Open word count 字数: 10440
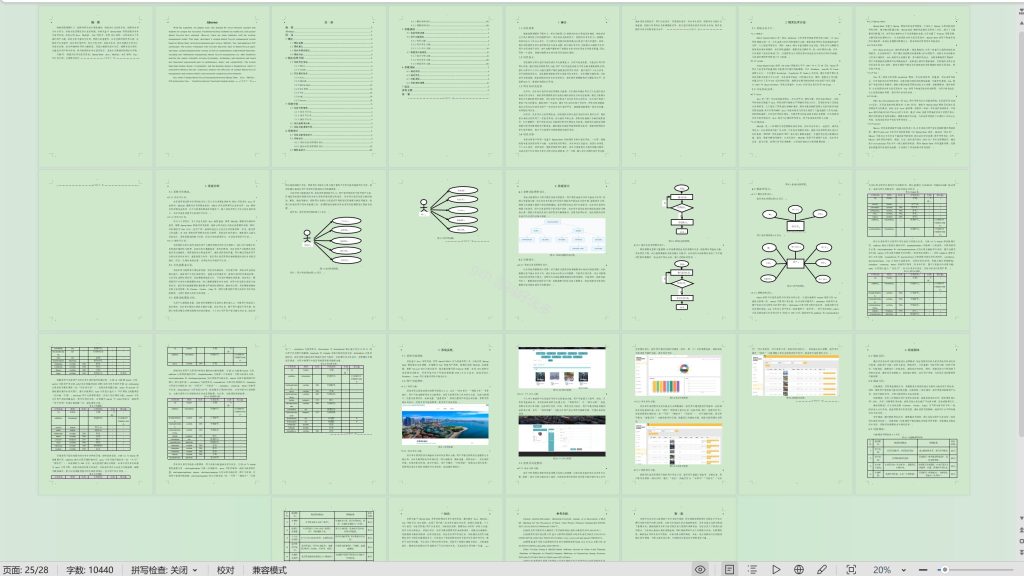This screenshot has width=1024, height=576. 89,569
